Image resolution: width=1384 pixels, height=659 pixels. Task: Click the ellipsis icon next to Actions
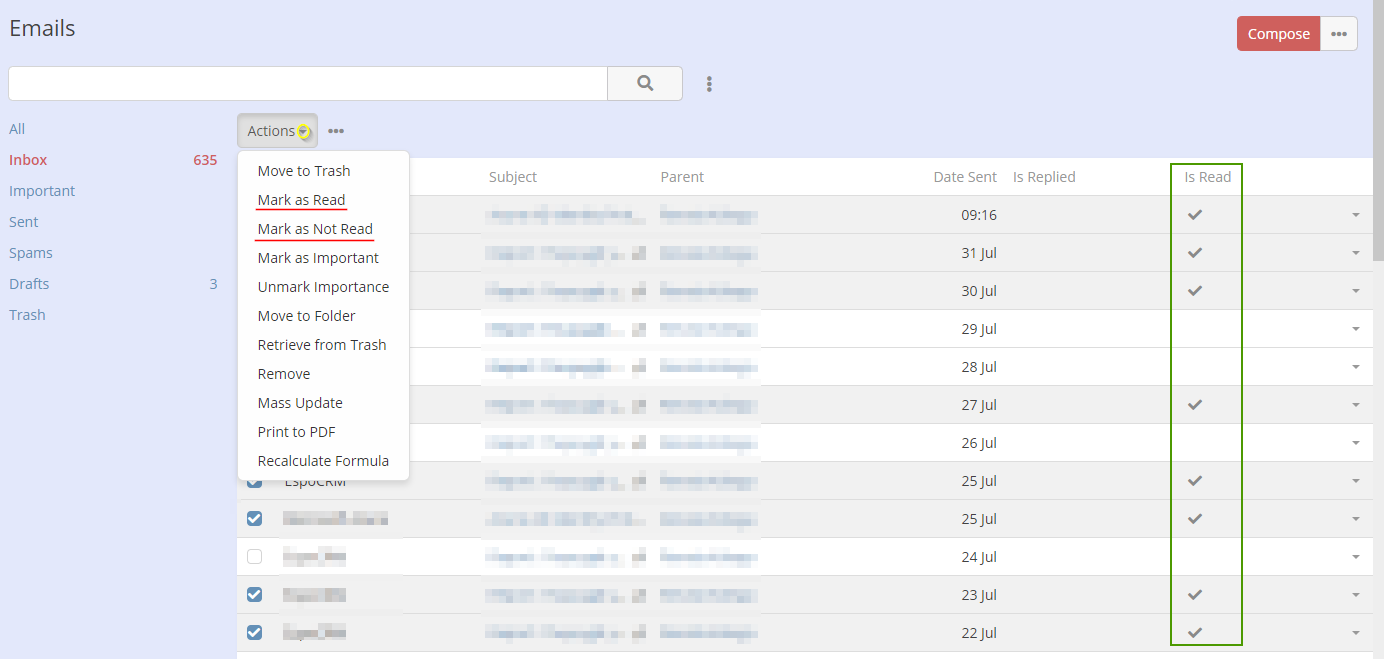[x=336, y=131]
